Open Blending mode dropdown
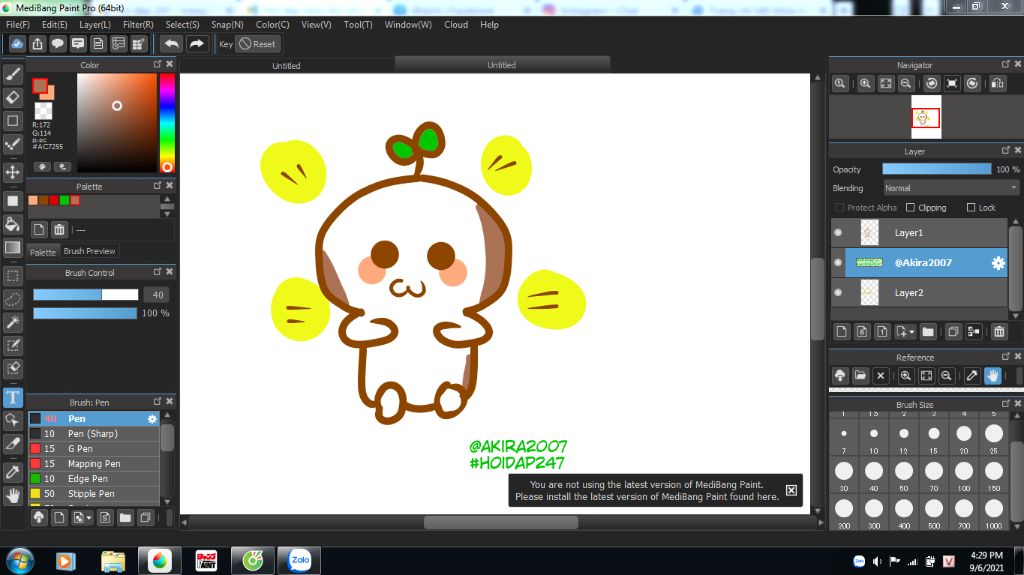The height and width of the screenshot is (575, 1024). click(x=951, y=188)
